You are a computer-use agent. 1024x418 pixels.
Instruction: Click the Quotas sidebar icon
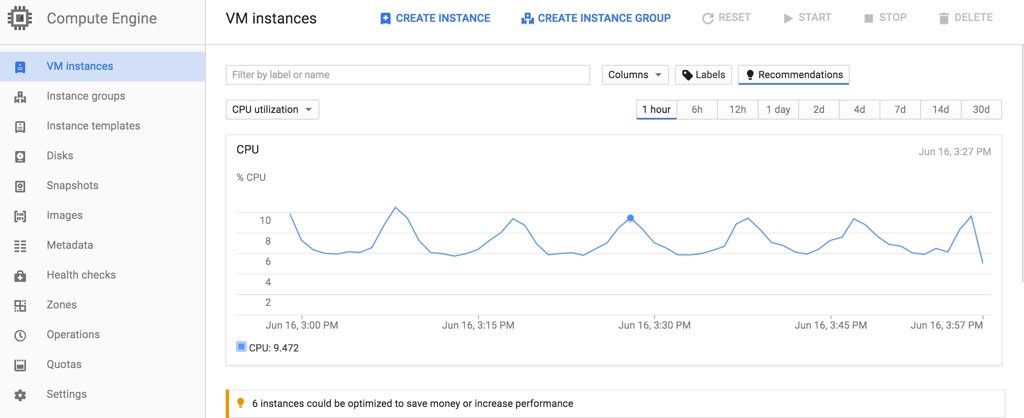point(20,365)
